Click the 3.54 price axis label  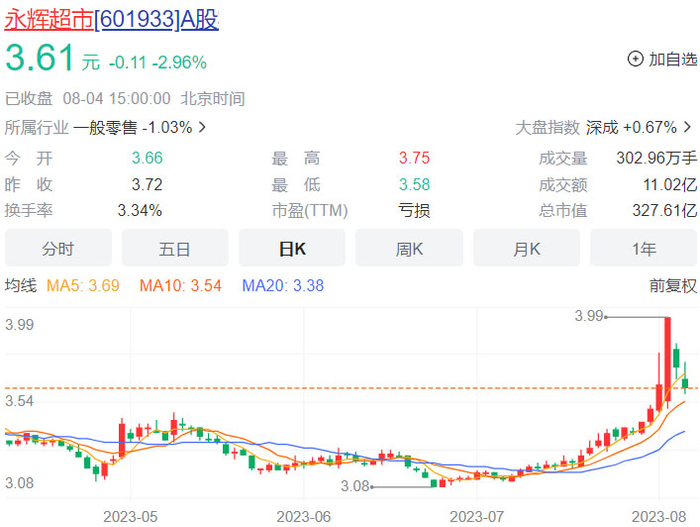[19, 401]
